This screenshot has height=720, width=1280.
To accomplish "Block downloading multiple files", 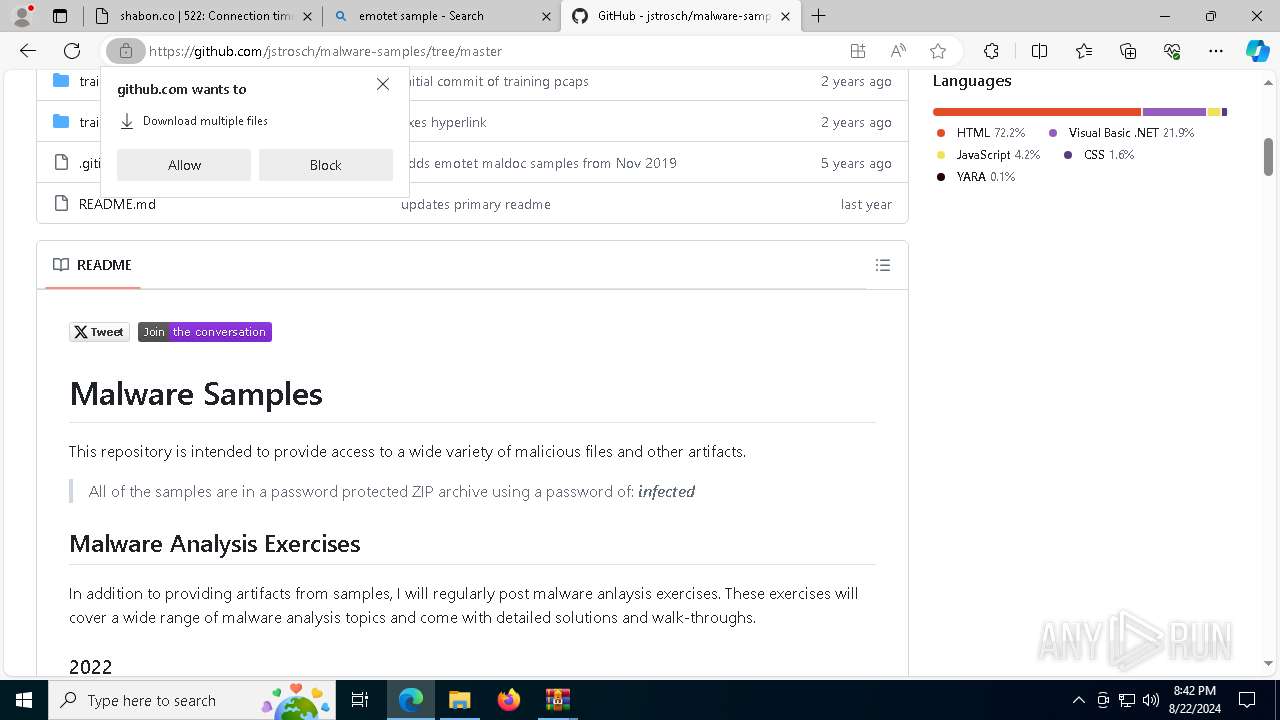I will click(x=326, y=165).
